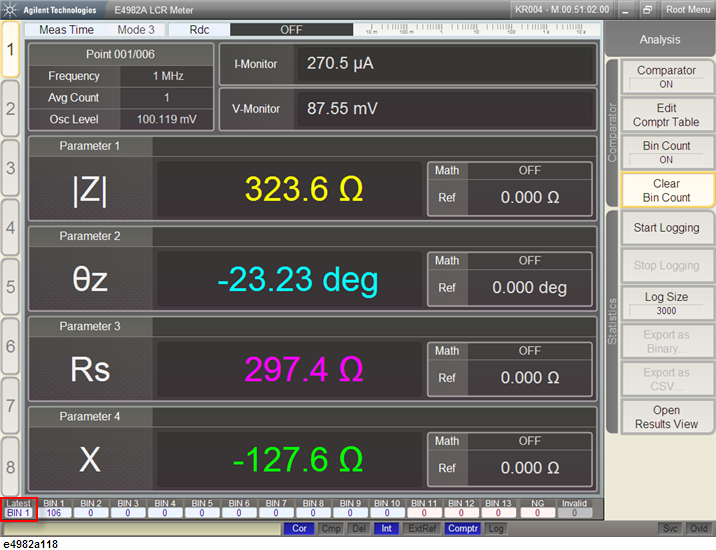Select the |Z| parameter 1 label
Image resolution: width=716 pixels, height=550 pixels.
(90, 189)
